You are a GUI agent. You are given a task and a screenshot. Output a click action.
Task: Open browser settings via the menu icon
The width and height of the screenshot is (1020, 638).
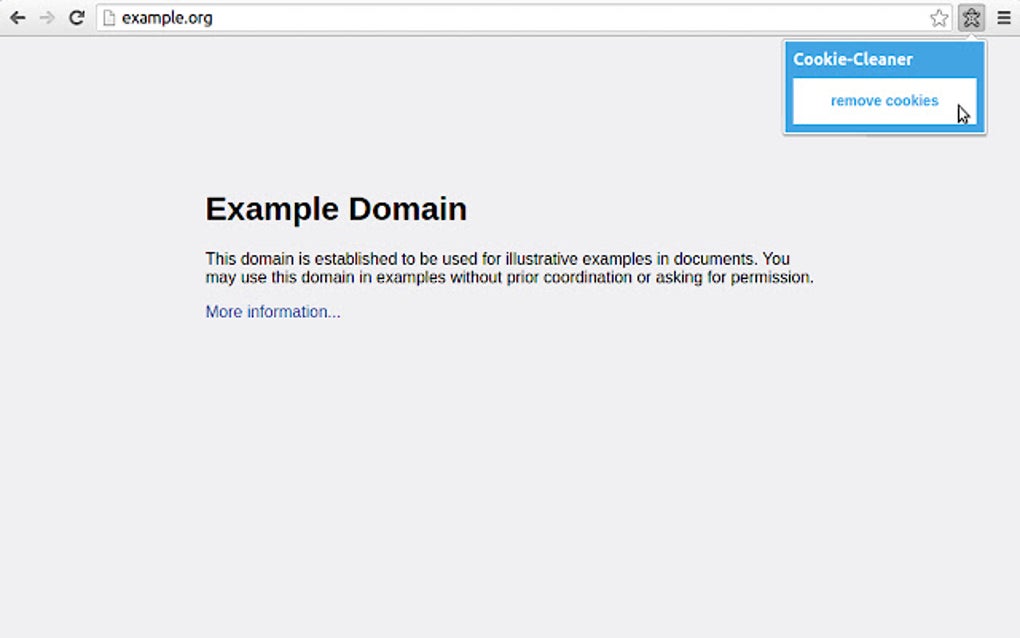pos(1005,17)
